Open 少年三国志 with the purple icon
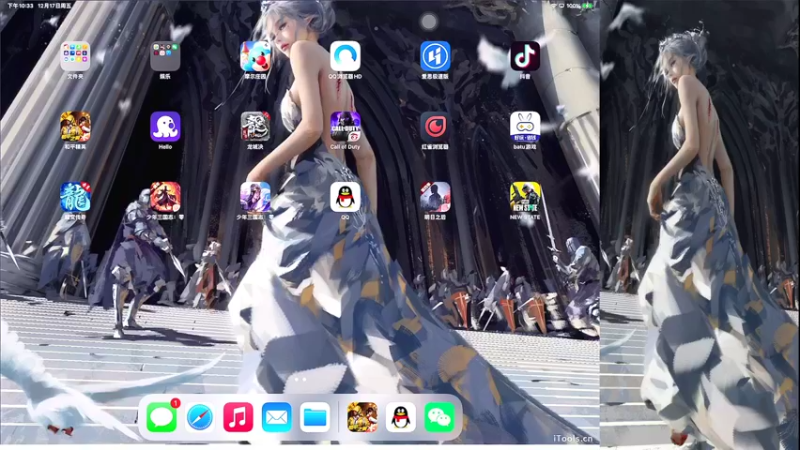The image size is (800, 450). pos(255,197)
